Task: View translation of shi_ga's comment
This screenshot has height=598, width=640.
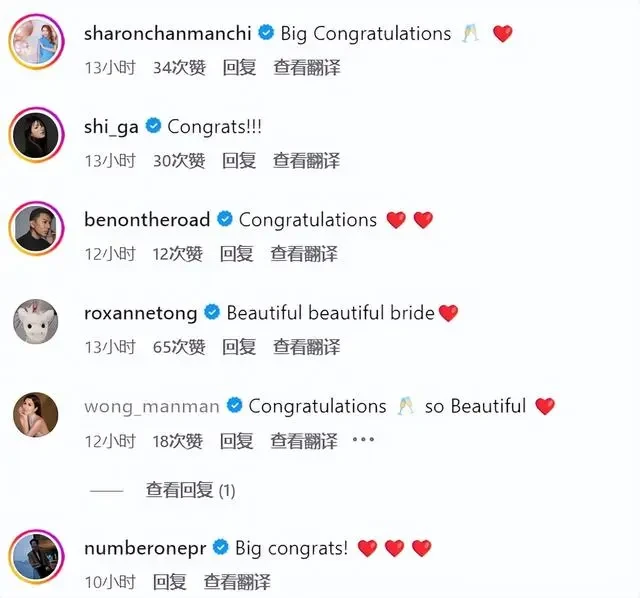Action: pos(306,160)
